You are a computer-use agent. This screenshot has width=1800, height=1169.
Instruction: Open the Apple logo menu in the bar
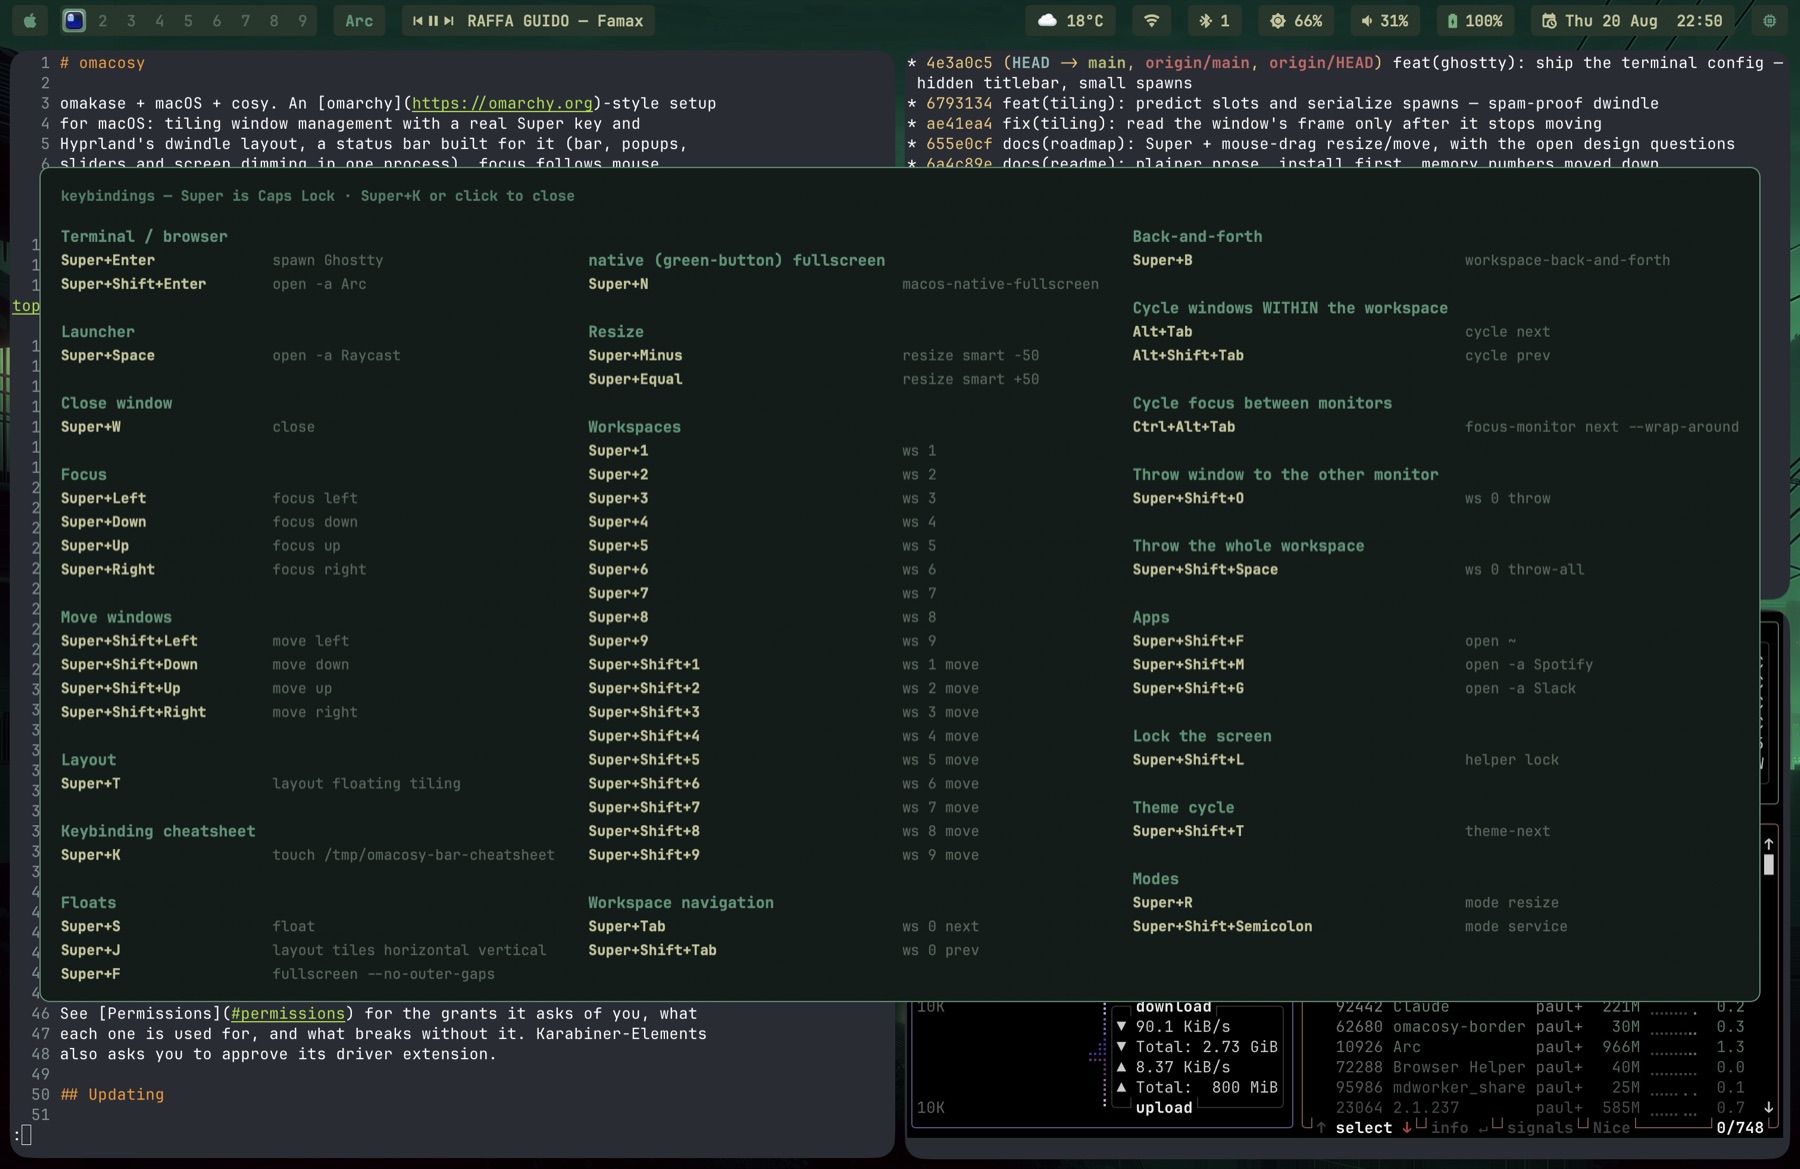click(x=30, y=20)
